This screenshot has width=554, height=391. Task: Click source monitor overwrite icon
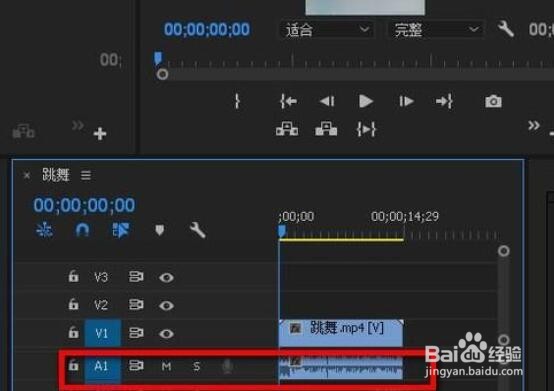(x=24, y=131)
